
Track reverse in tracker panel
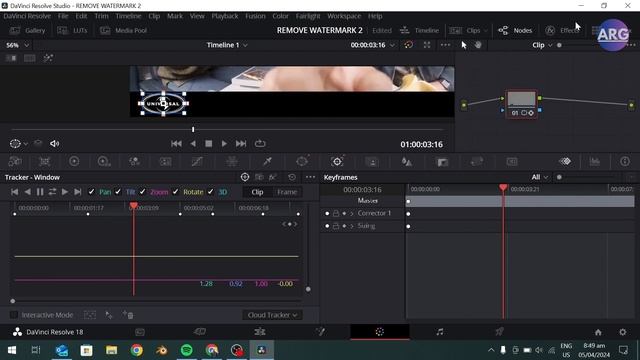(x=27, y=192)
